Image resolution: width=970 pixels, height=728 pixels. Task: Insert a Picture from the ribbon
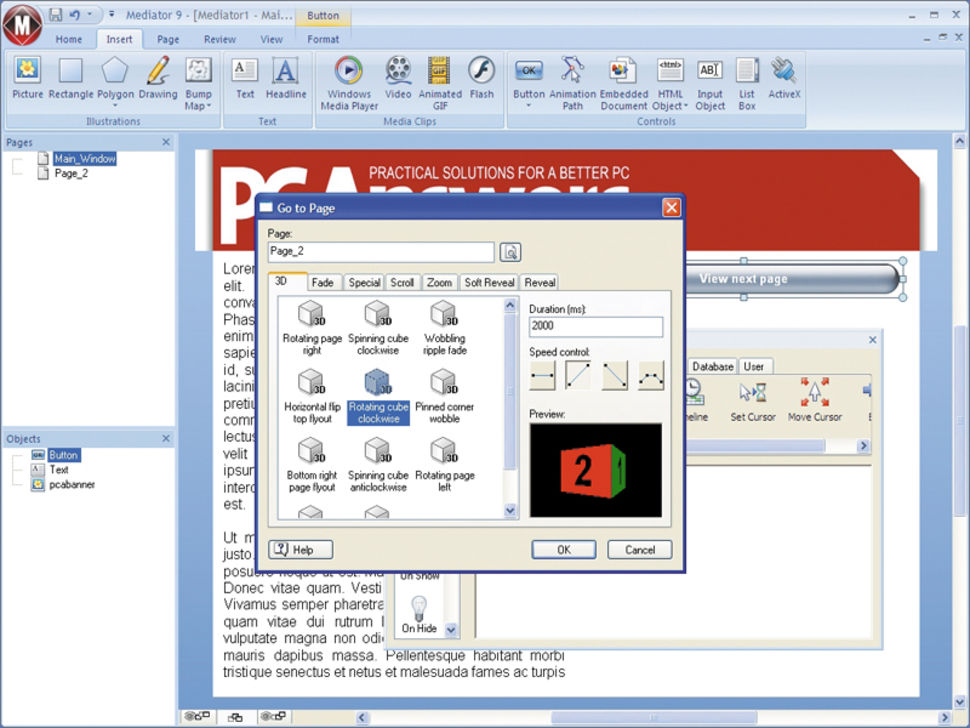pyautogui.click(x=28, y=77)
